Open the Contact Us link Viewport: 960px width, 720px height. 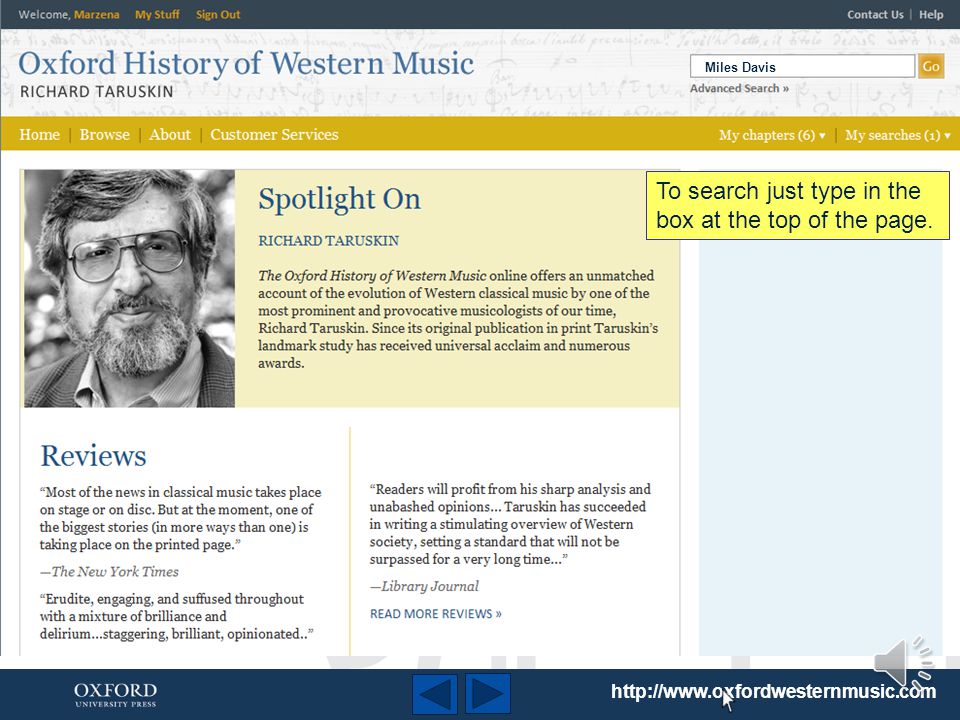point(875,14)
